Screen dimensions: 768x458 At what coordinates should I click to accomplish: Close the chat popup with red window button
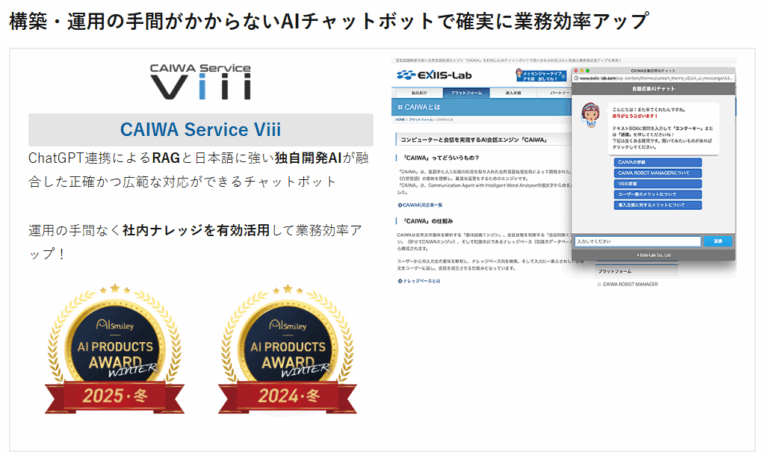pos(576,71)
